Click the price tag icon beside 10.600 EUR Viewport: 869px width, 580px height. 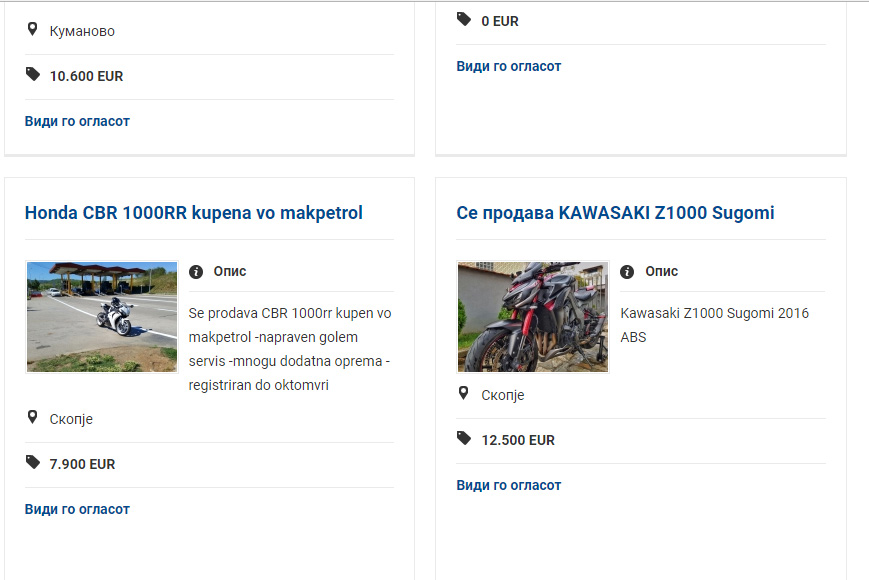tap(33, 74)
